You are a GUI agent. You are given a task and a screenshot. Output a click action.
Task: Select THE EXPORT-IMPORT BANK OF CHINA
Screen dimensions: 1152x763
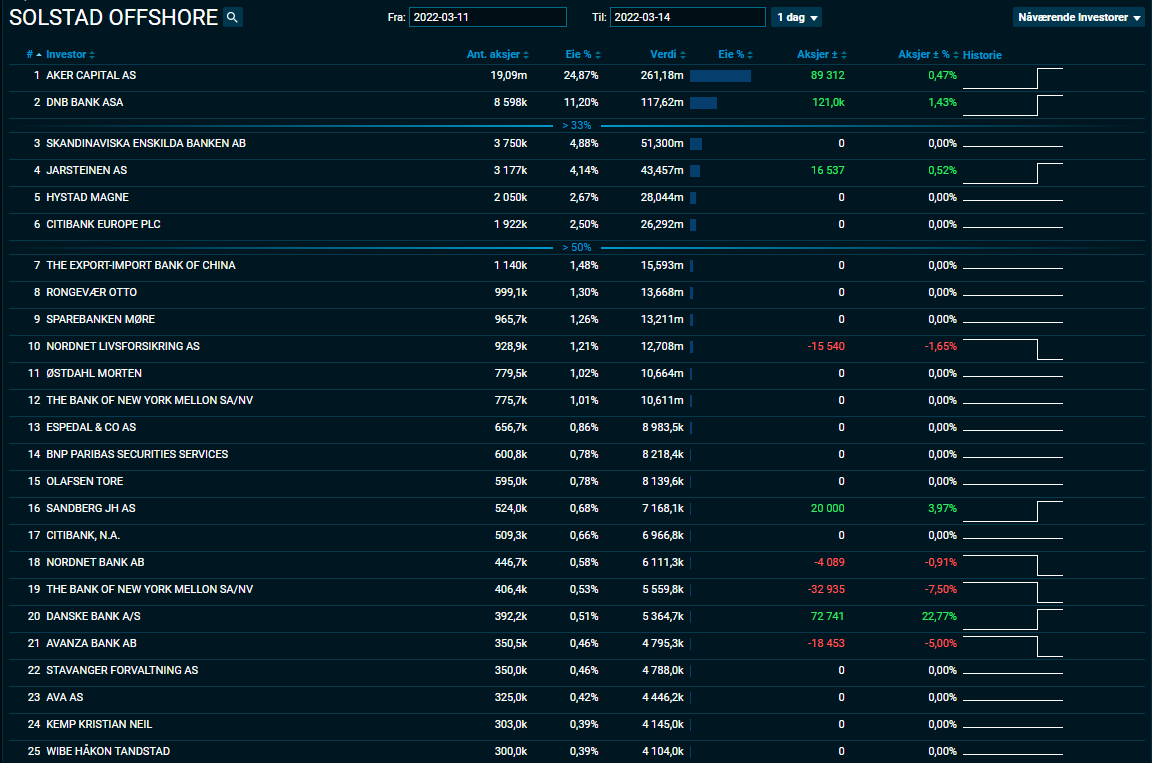coord(141,265)
